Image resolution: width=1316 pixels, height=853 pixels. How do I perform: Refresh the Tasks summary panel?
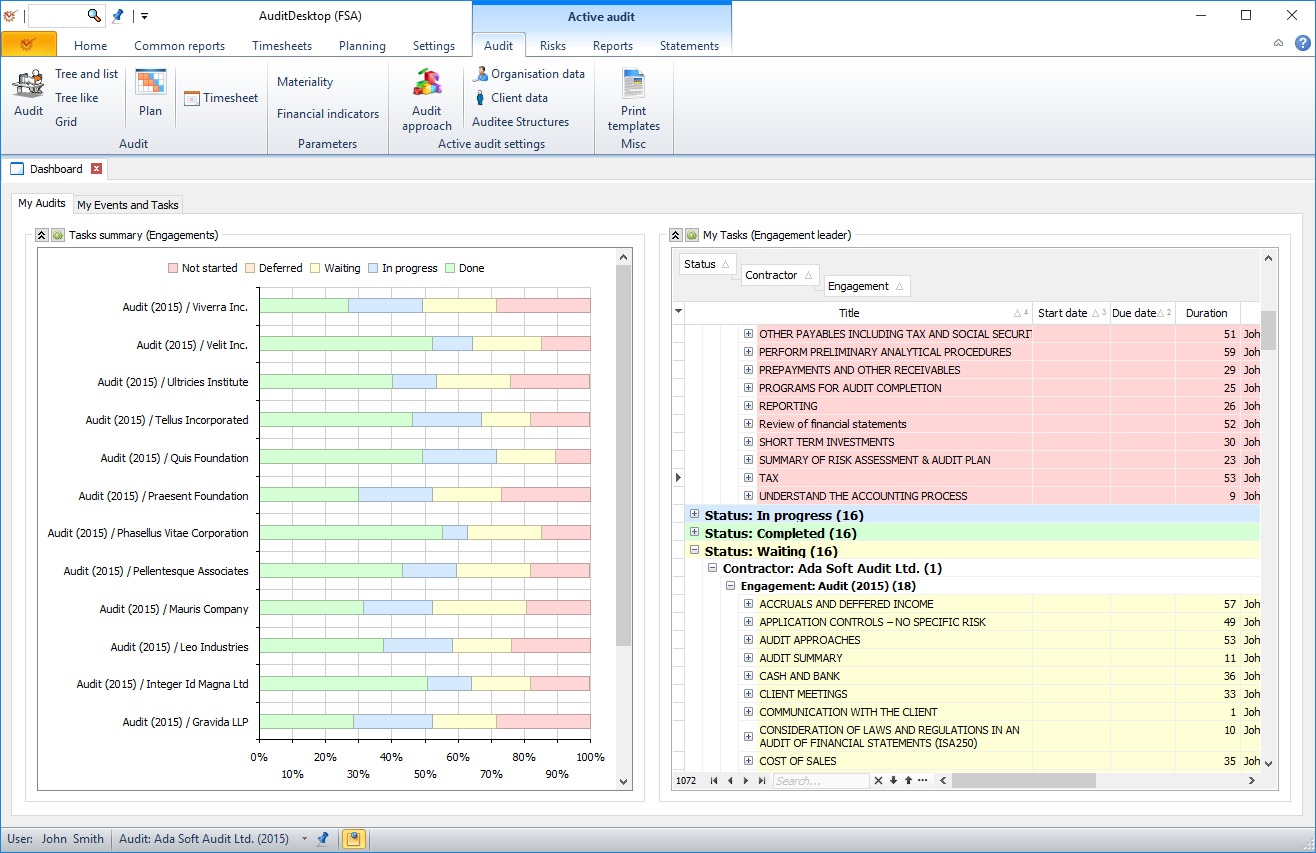click(58, 235)
